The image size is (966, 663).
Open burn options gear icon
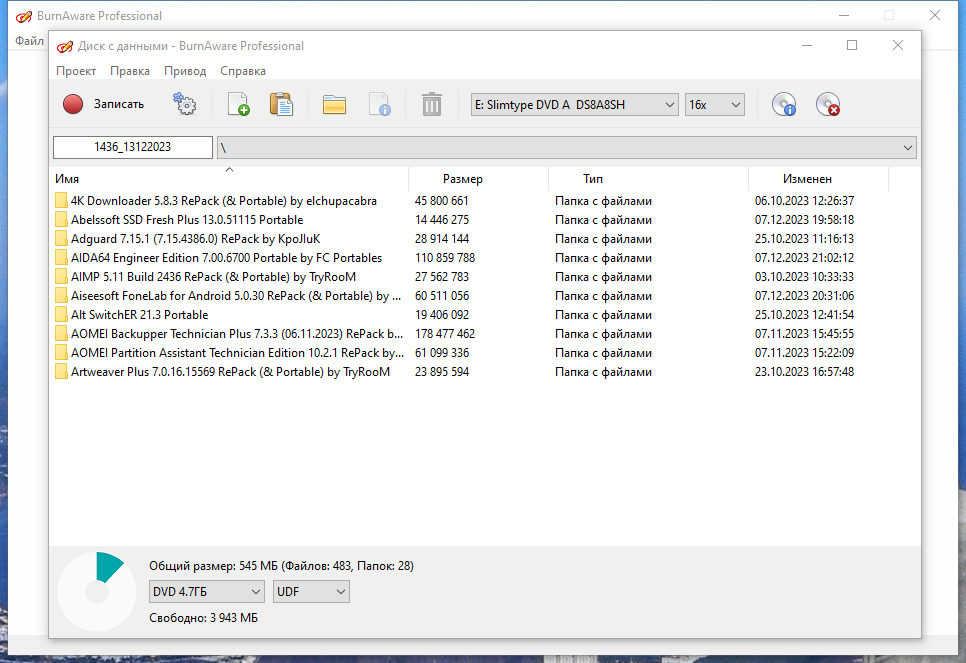pos(184,104)
